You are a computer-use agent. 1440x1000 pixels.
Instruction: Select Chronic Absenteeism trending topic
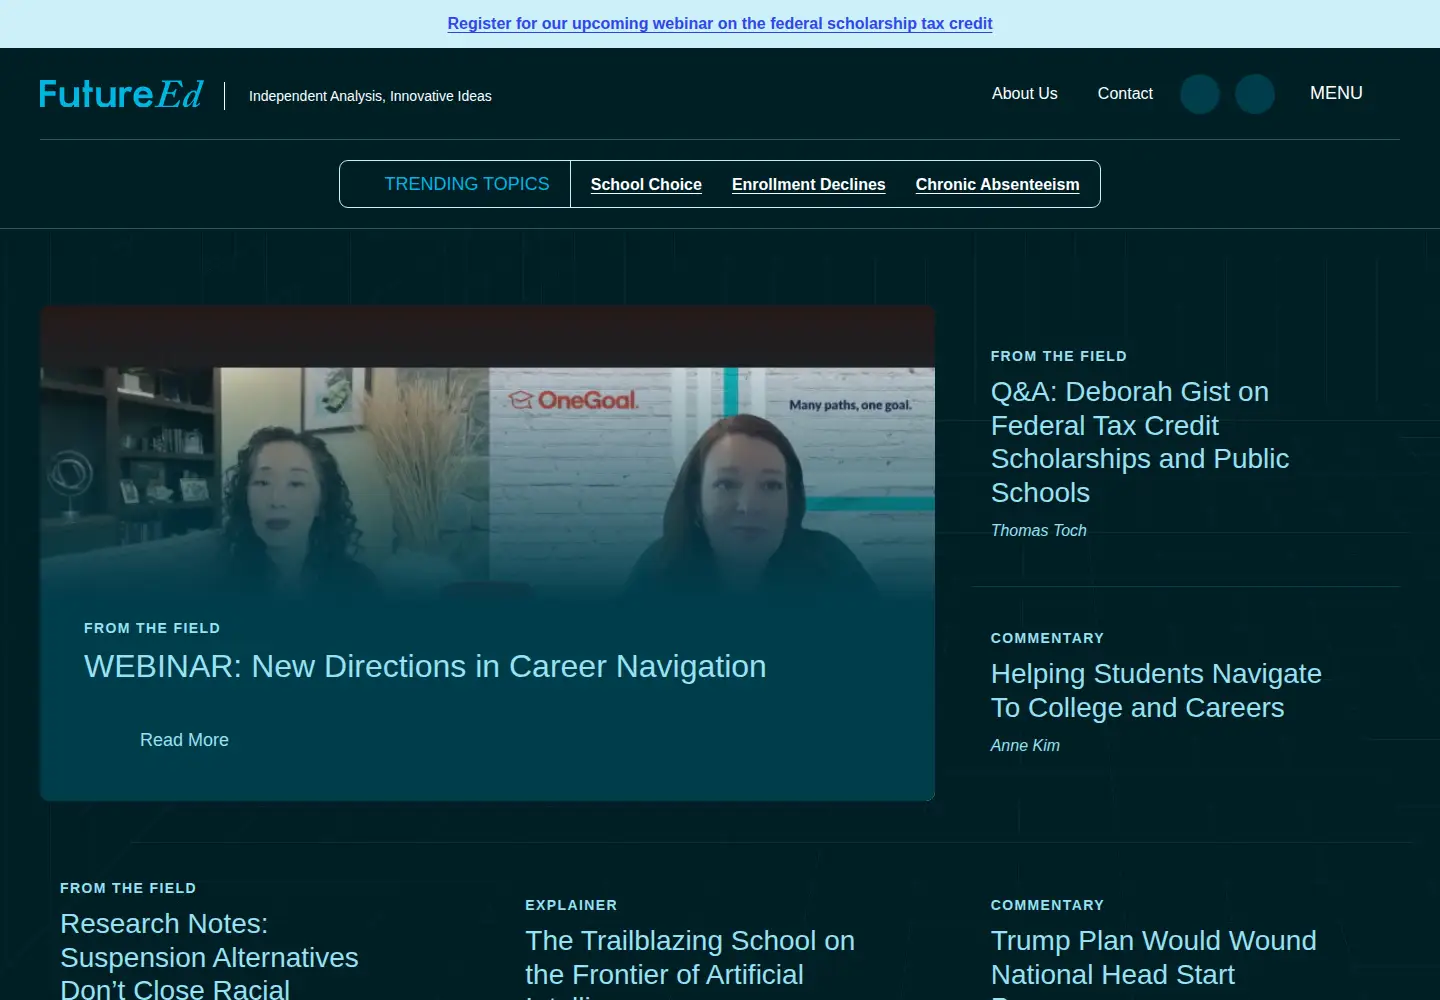coord(997,184)
